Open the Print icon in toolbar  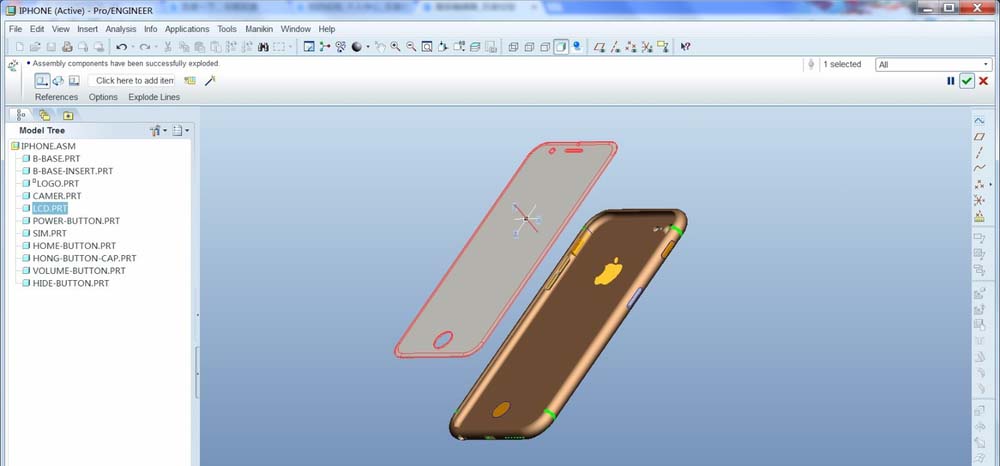click(67, 47)
